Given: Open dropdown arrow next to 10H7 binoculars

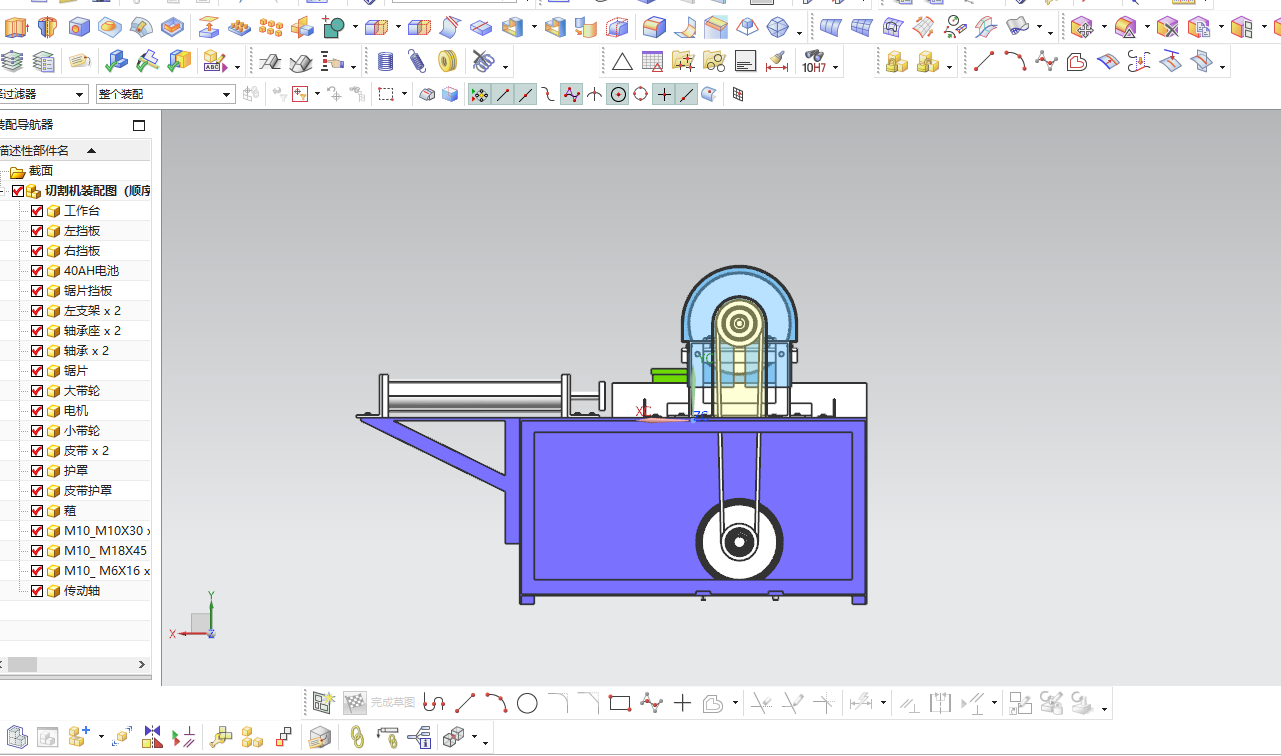Looking at the screenshot, I should (x=836, y=67).
